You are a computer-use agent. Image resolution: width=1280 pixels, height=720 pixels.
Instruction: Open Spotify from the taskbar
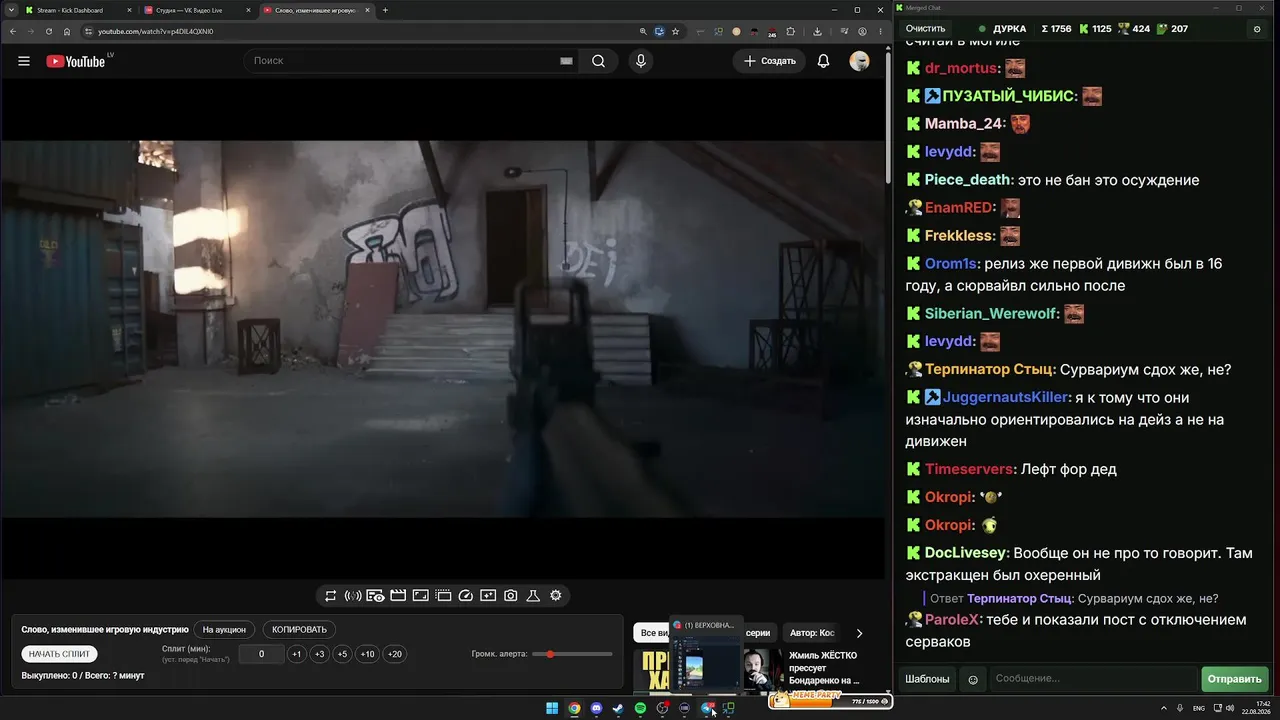[x=640, y=709]
